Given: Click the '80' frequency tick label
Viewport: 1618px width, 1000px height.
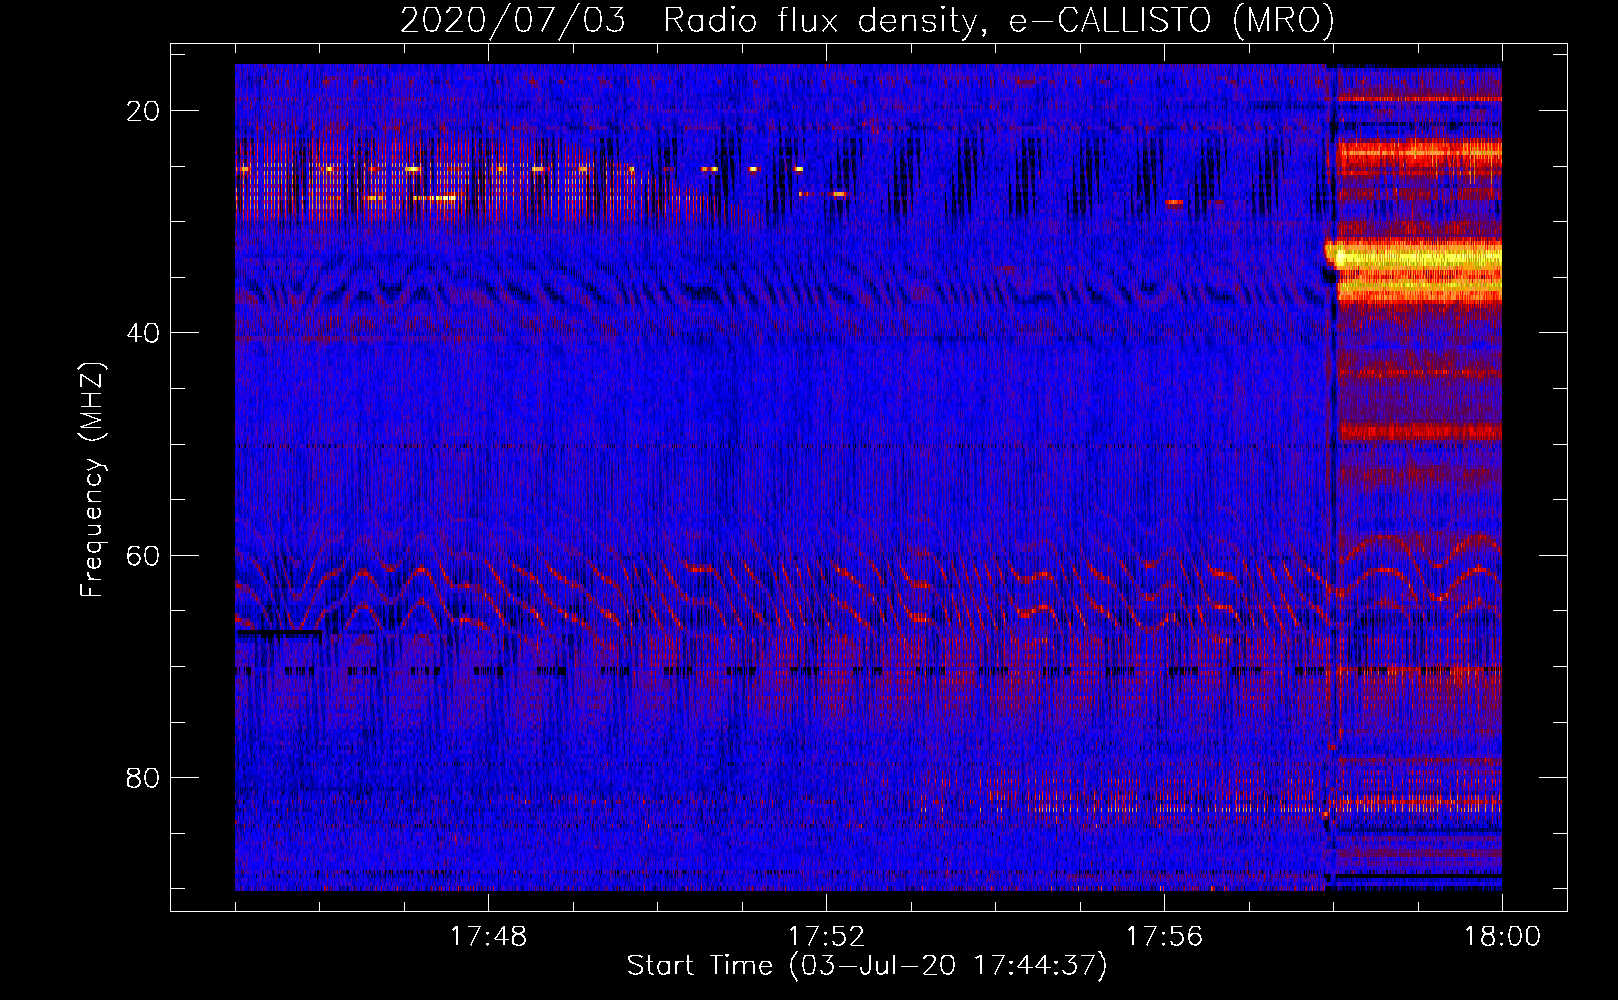Looking at the screenshot, I should click(x=143, y=777).
